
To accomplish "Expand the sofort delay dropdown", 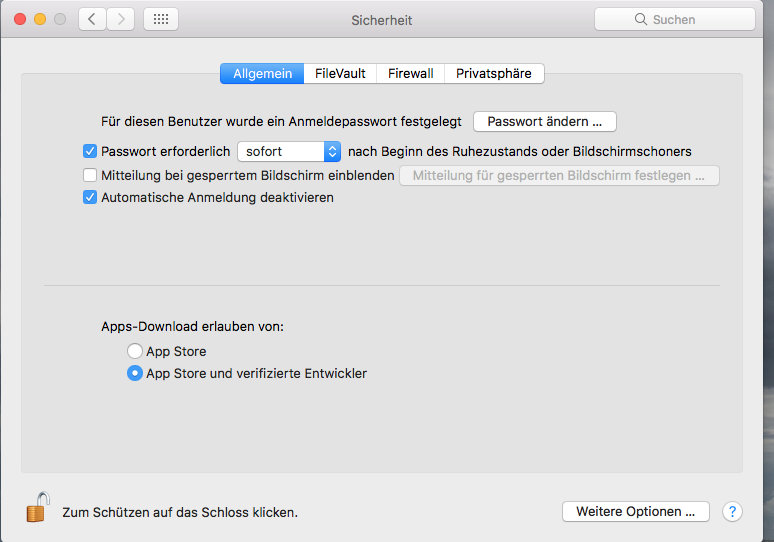I will (290, 152).
